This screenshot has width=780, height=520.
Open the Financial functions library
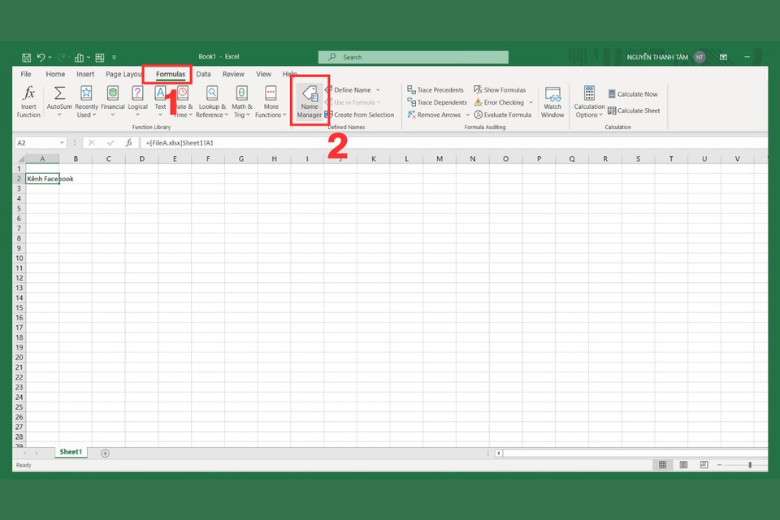coord(112,100)
